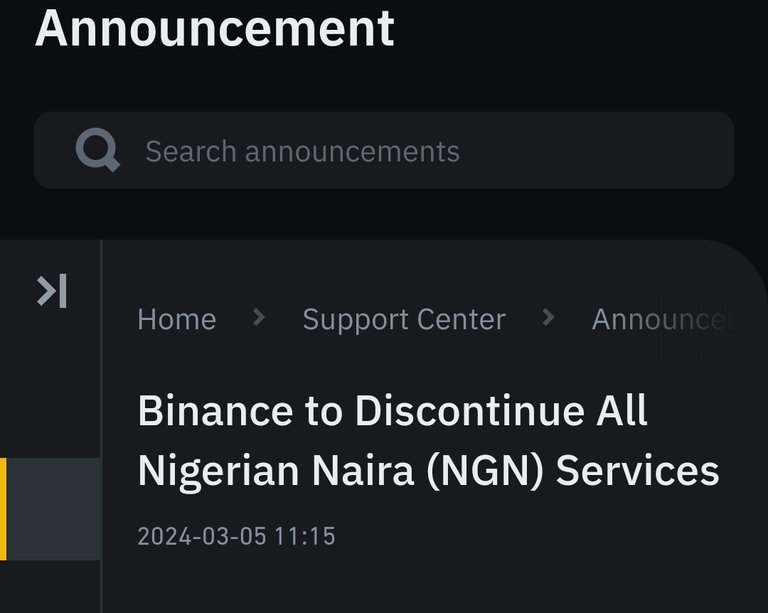Click the title line "Nigerian Naira (NGN) Services"

coord(429,471)
